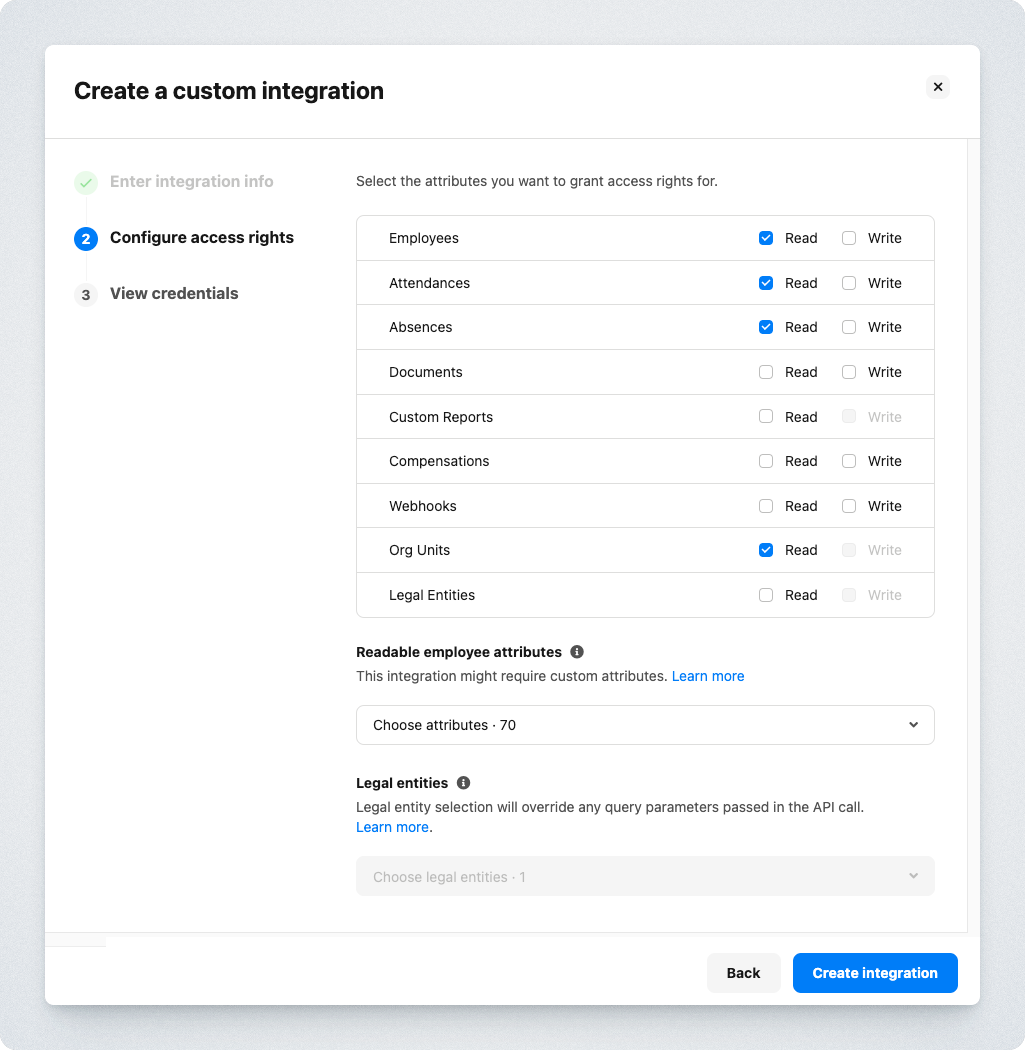Click the Create integration button
The image size is (1025, 1050).
tap(875, 973)
